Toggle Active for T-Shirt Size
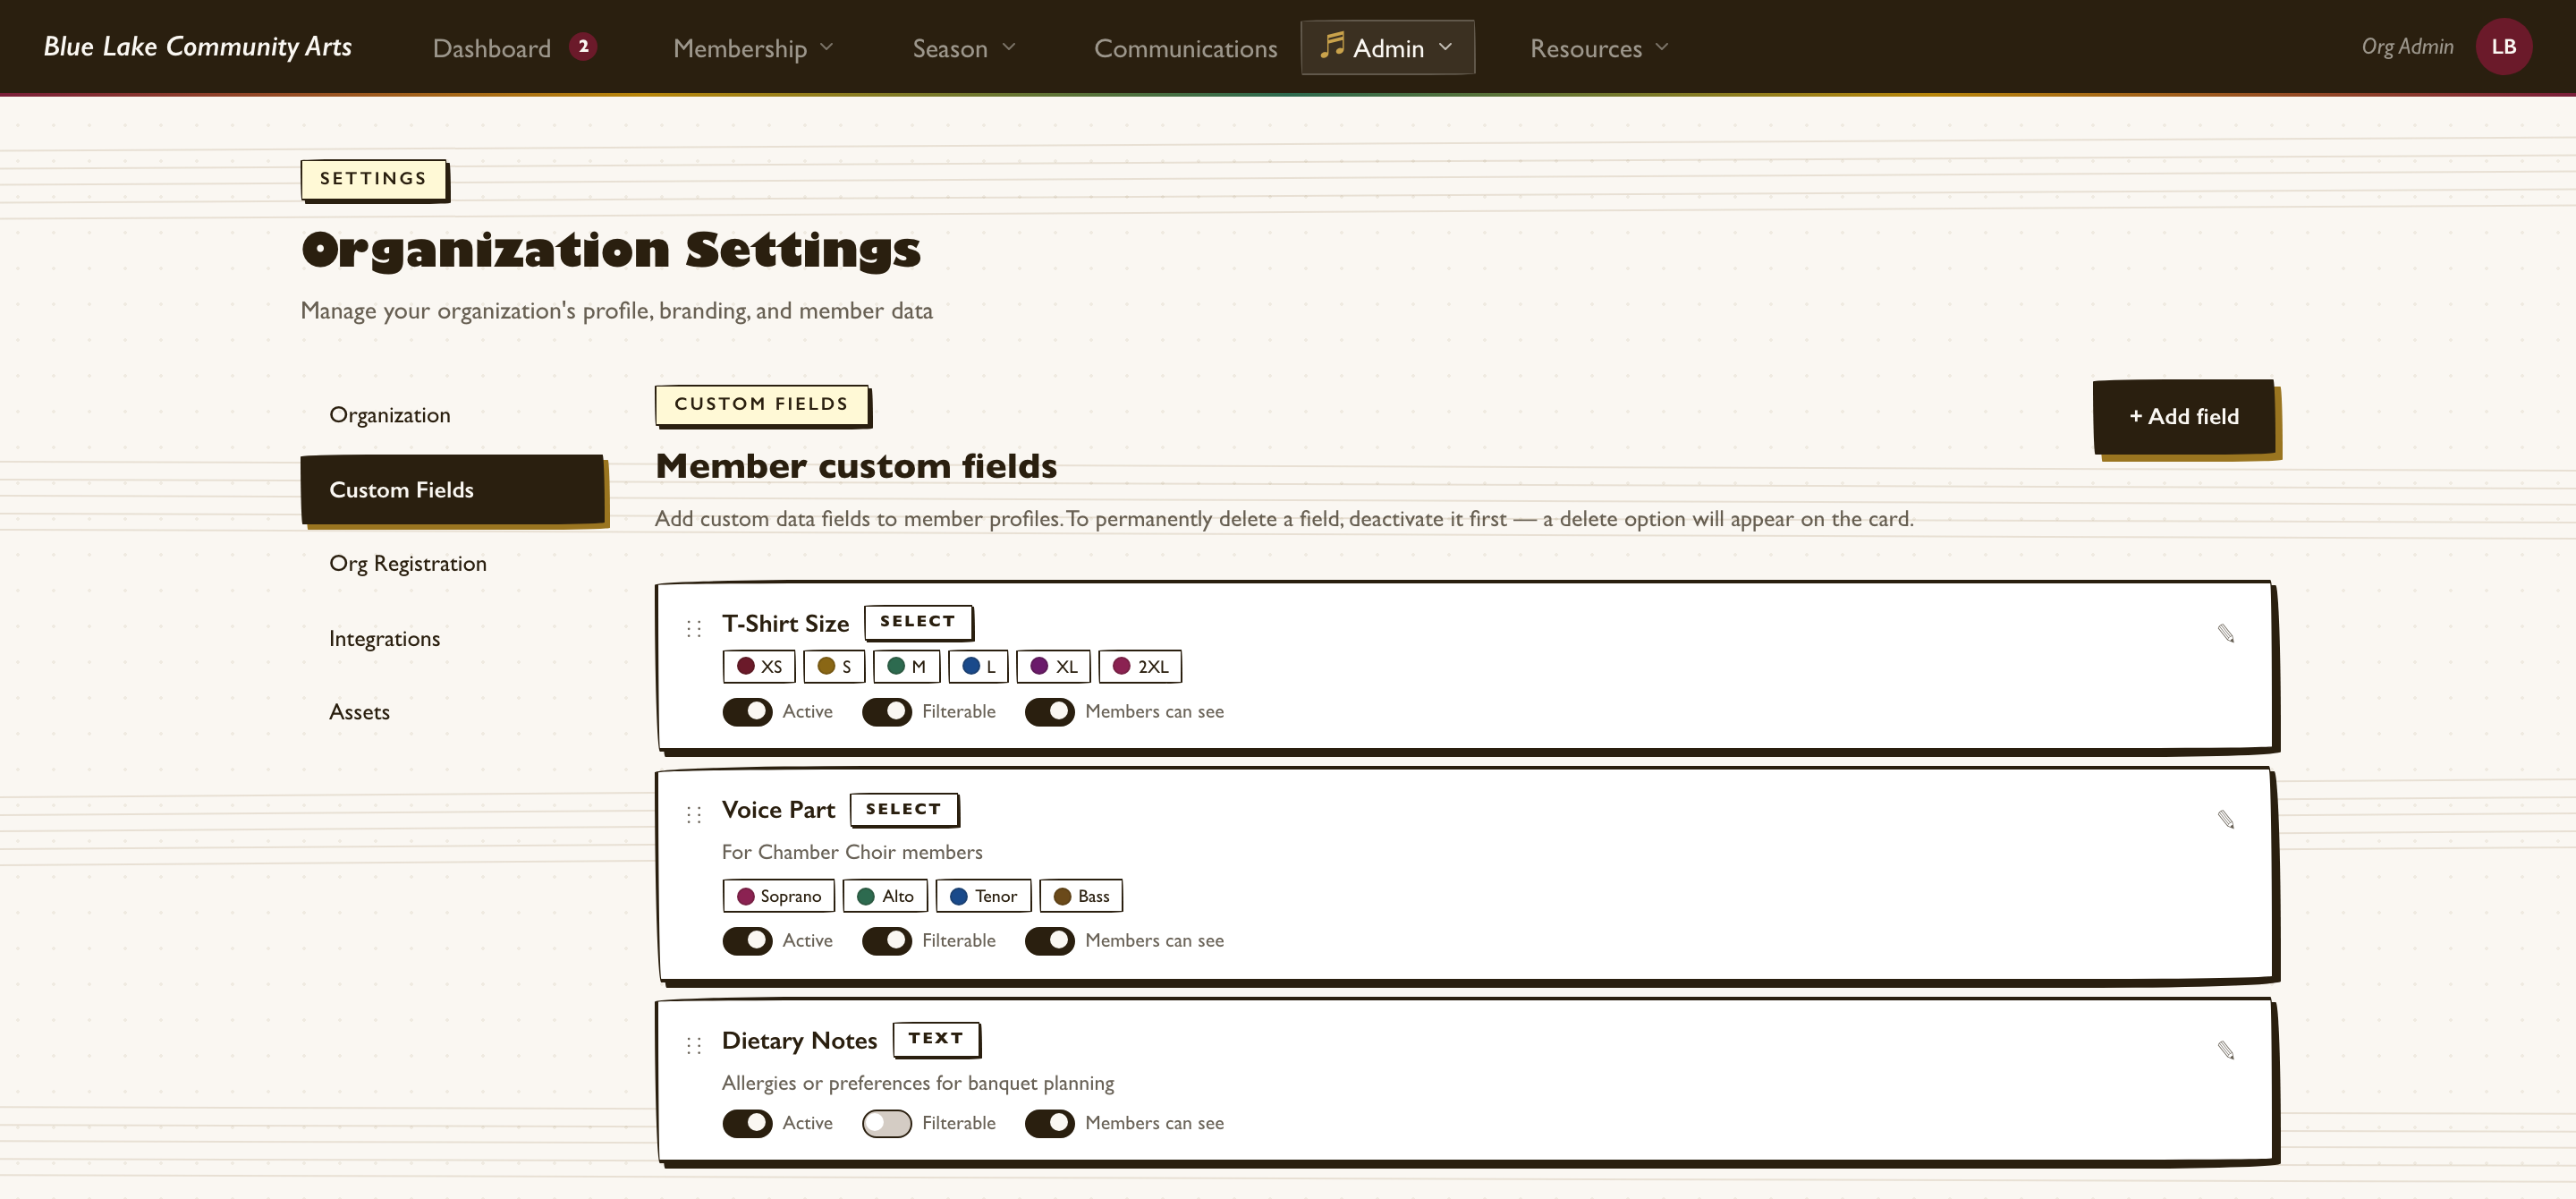The width and height of the screenshot is (2576, 1199). point(747,712)
